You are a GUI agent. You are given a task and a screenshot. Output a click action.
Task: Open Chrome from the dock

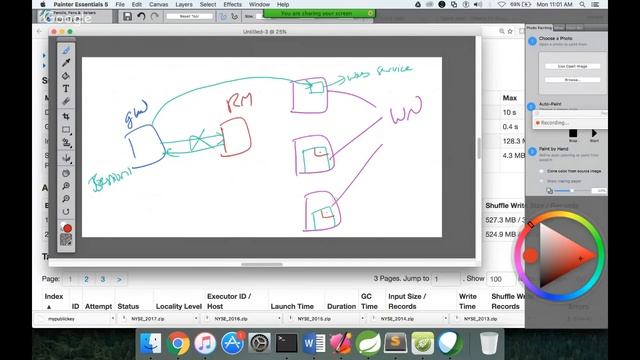pyautogui.click(x=178, y=342)
